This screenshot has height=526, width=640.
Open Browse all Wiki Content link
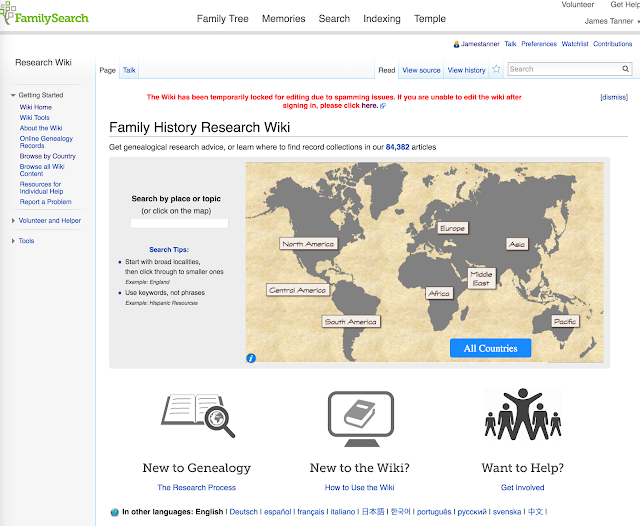point(42,170)
